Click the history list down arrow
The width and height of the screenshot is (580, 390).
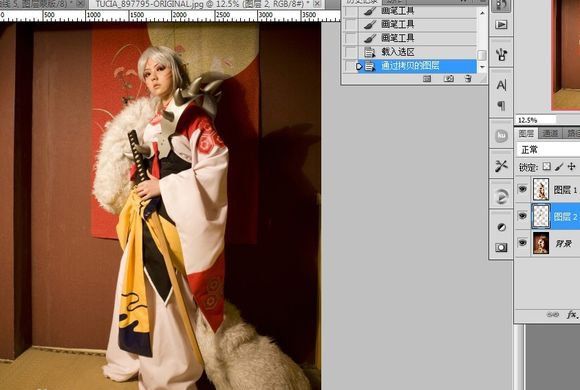click(x=482, y=67)
